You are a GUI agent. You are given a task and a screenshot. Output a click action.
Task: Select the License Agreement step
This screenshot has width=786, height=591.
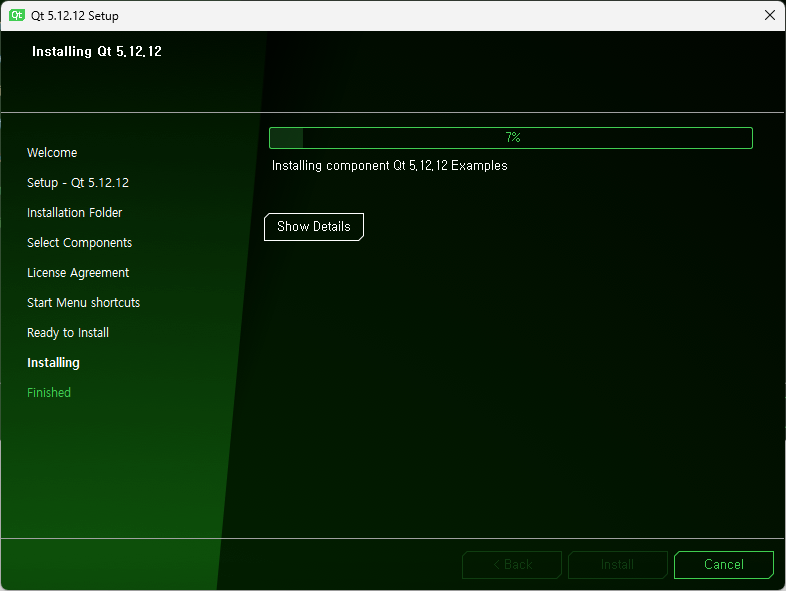click(x=78, y=273)
